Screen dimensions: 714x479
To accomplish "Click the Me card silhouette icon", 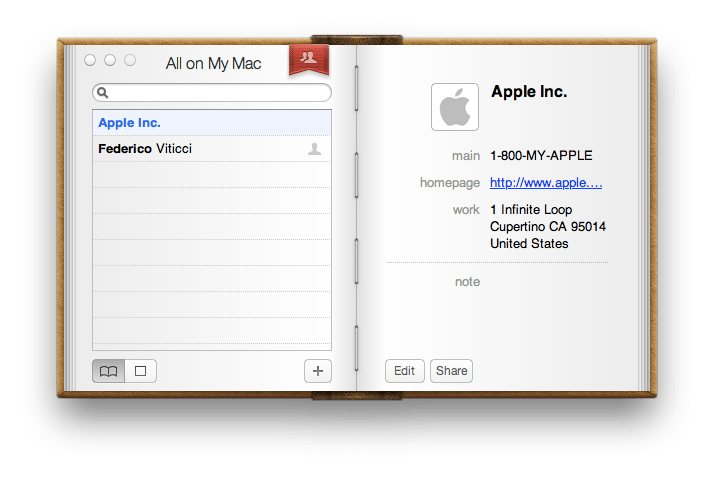I will [314, 149].
